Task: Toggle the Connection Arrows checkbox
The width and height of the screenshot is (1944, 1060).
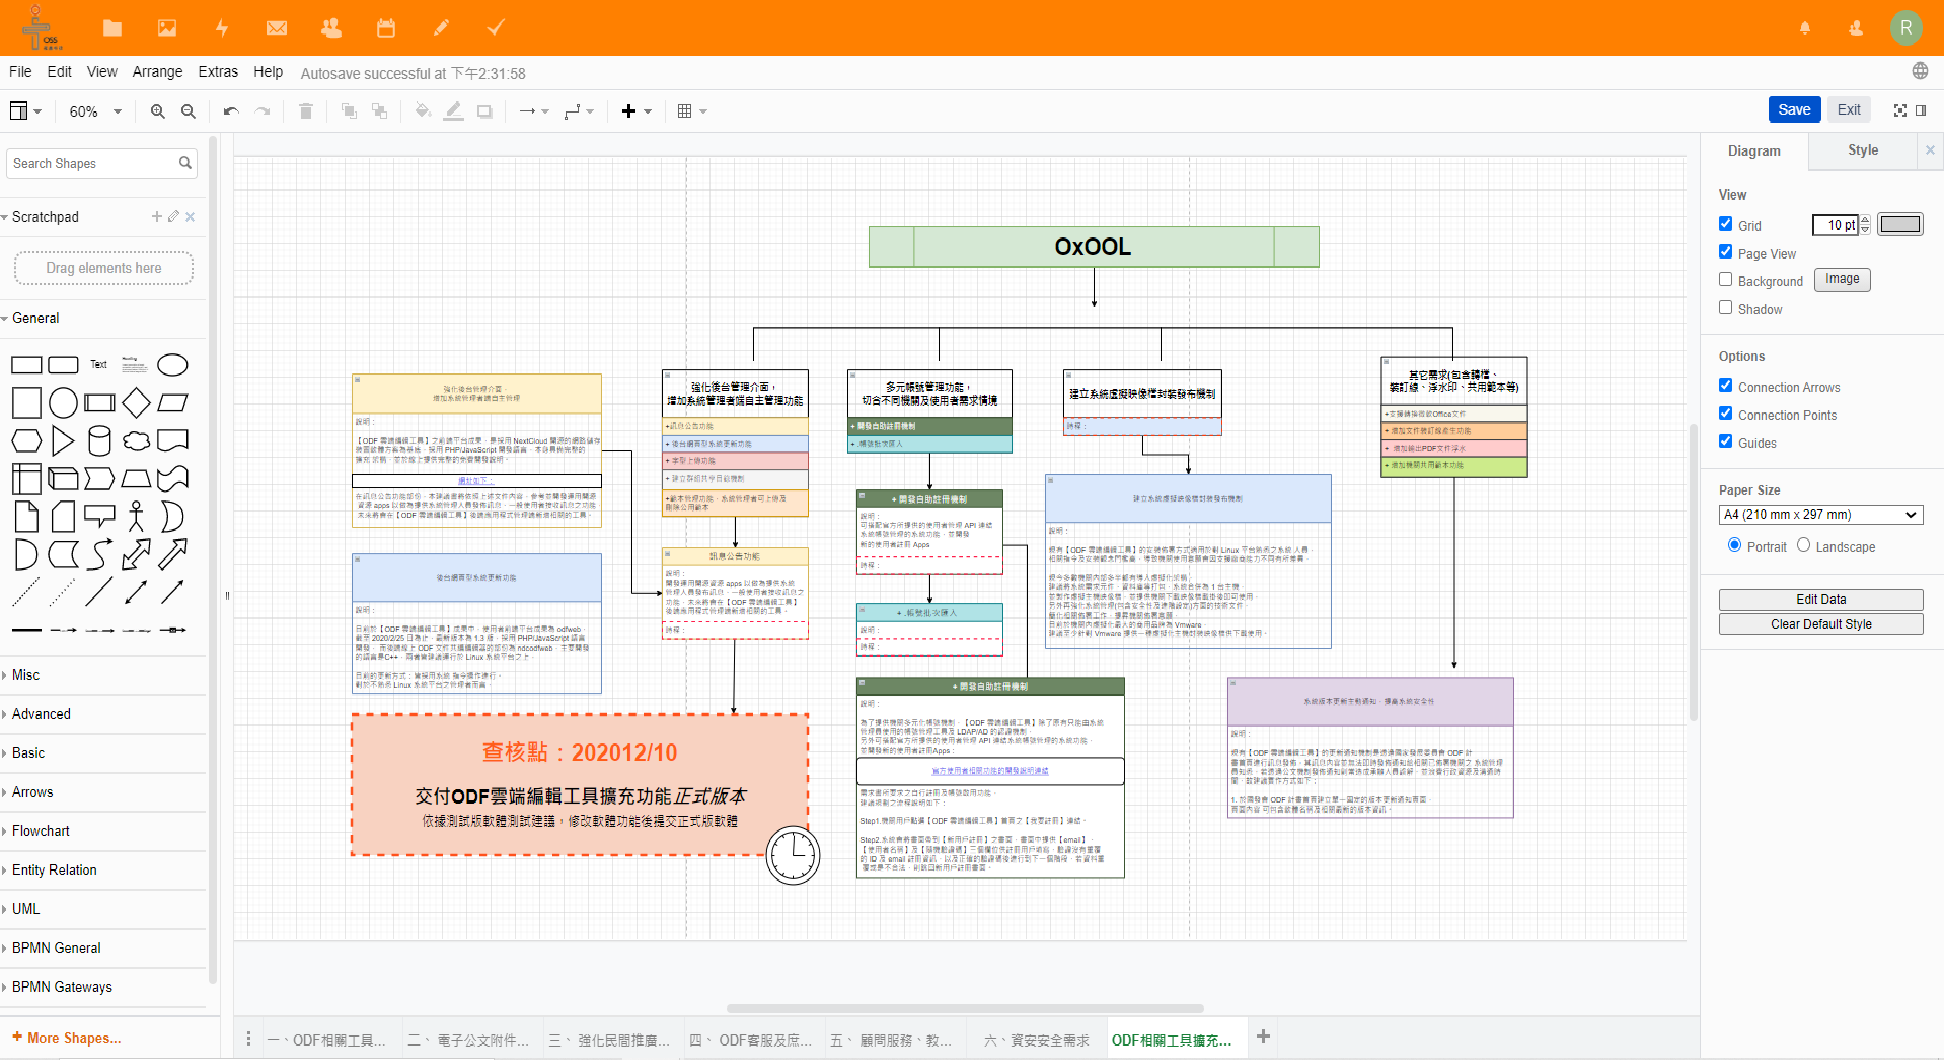Action: 1726,386
